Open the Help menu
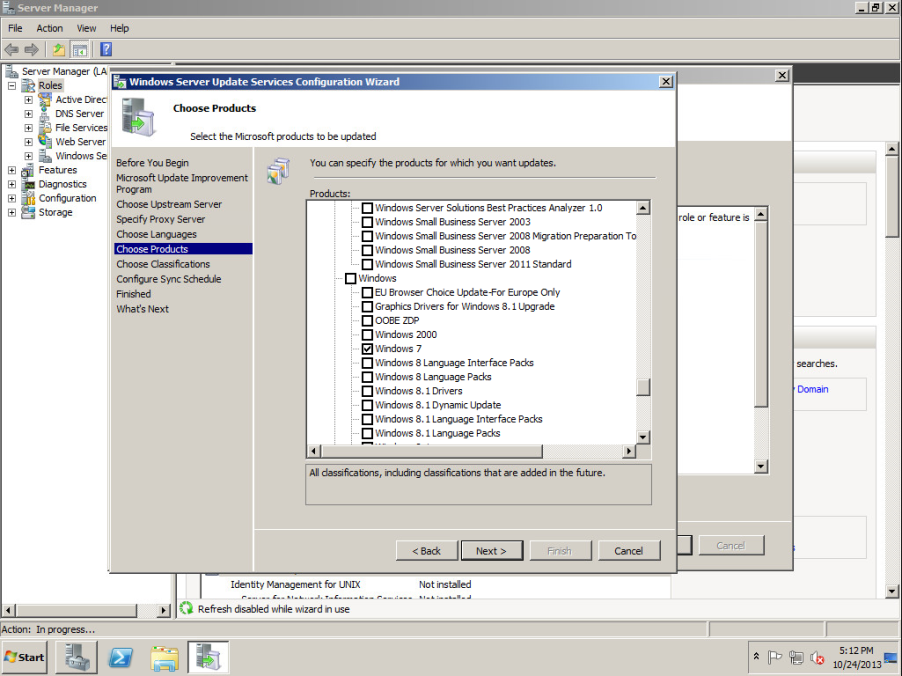This screenshot has width=902, height=676. pyautogui.click(x=119, y=28)
